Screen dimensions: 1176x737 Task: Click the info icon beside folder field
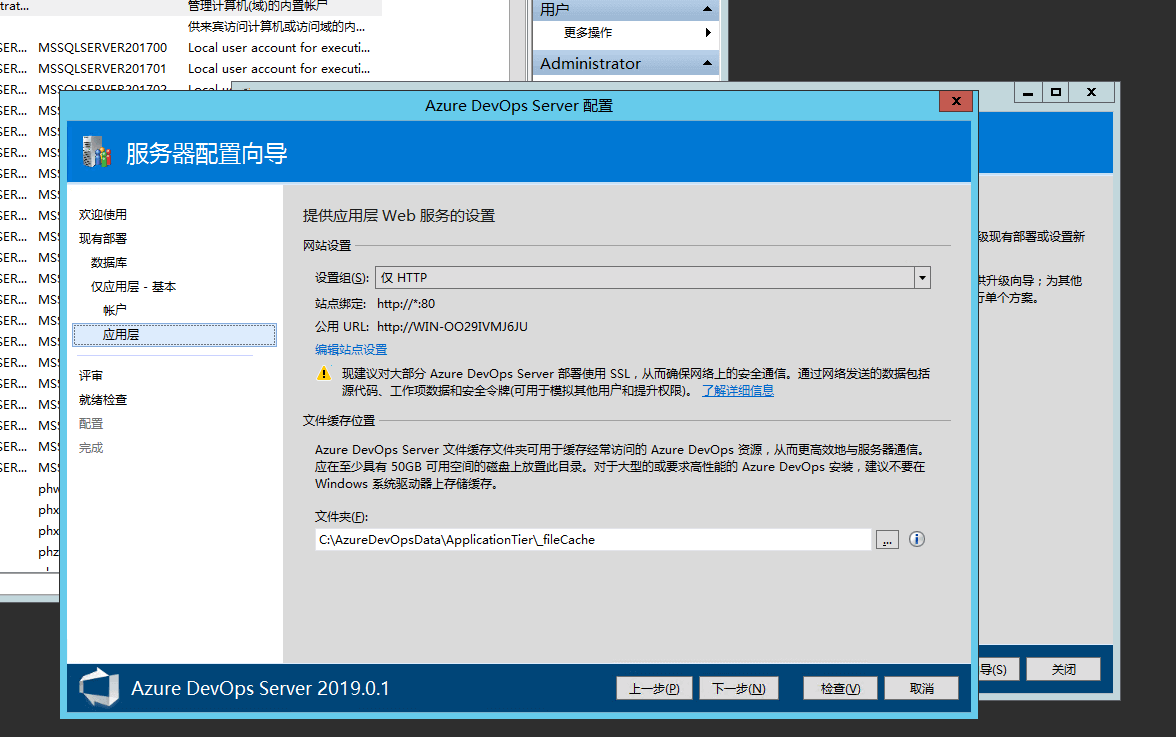coord(916,539)
